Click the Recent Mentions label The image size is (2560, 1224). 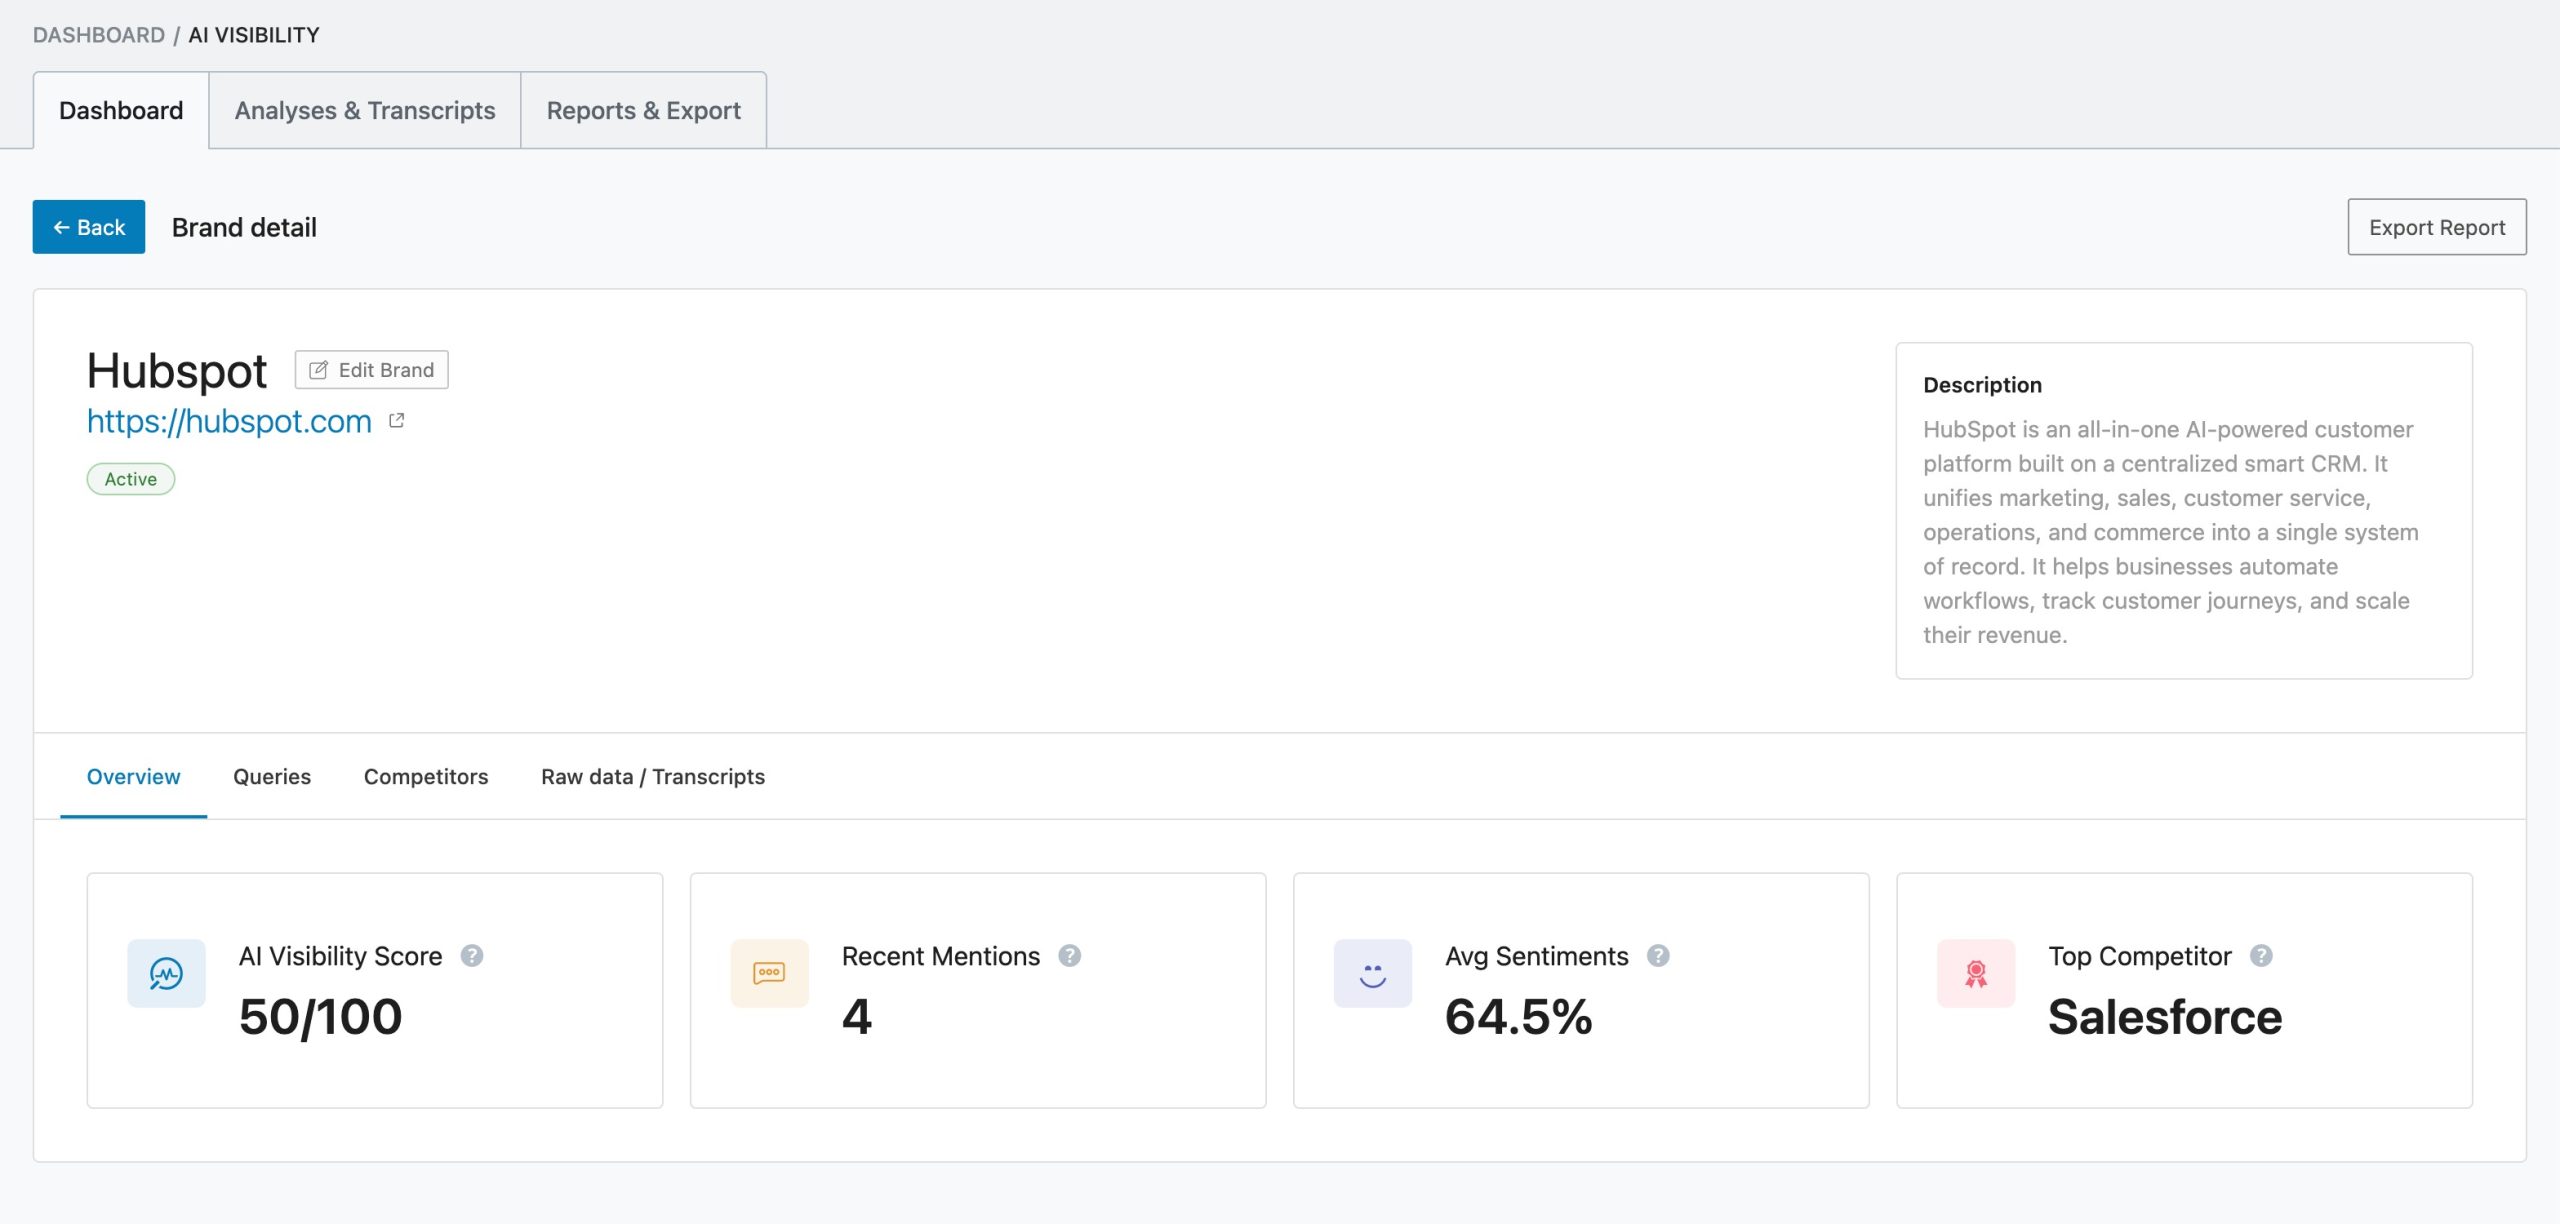click(941, 956)
